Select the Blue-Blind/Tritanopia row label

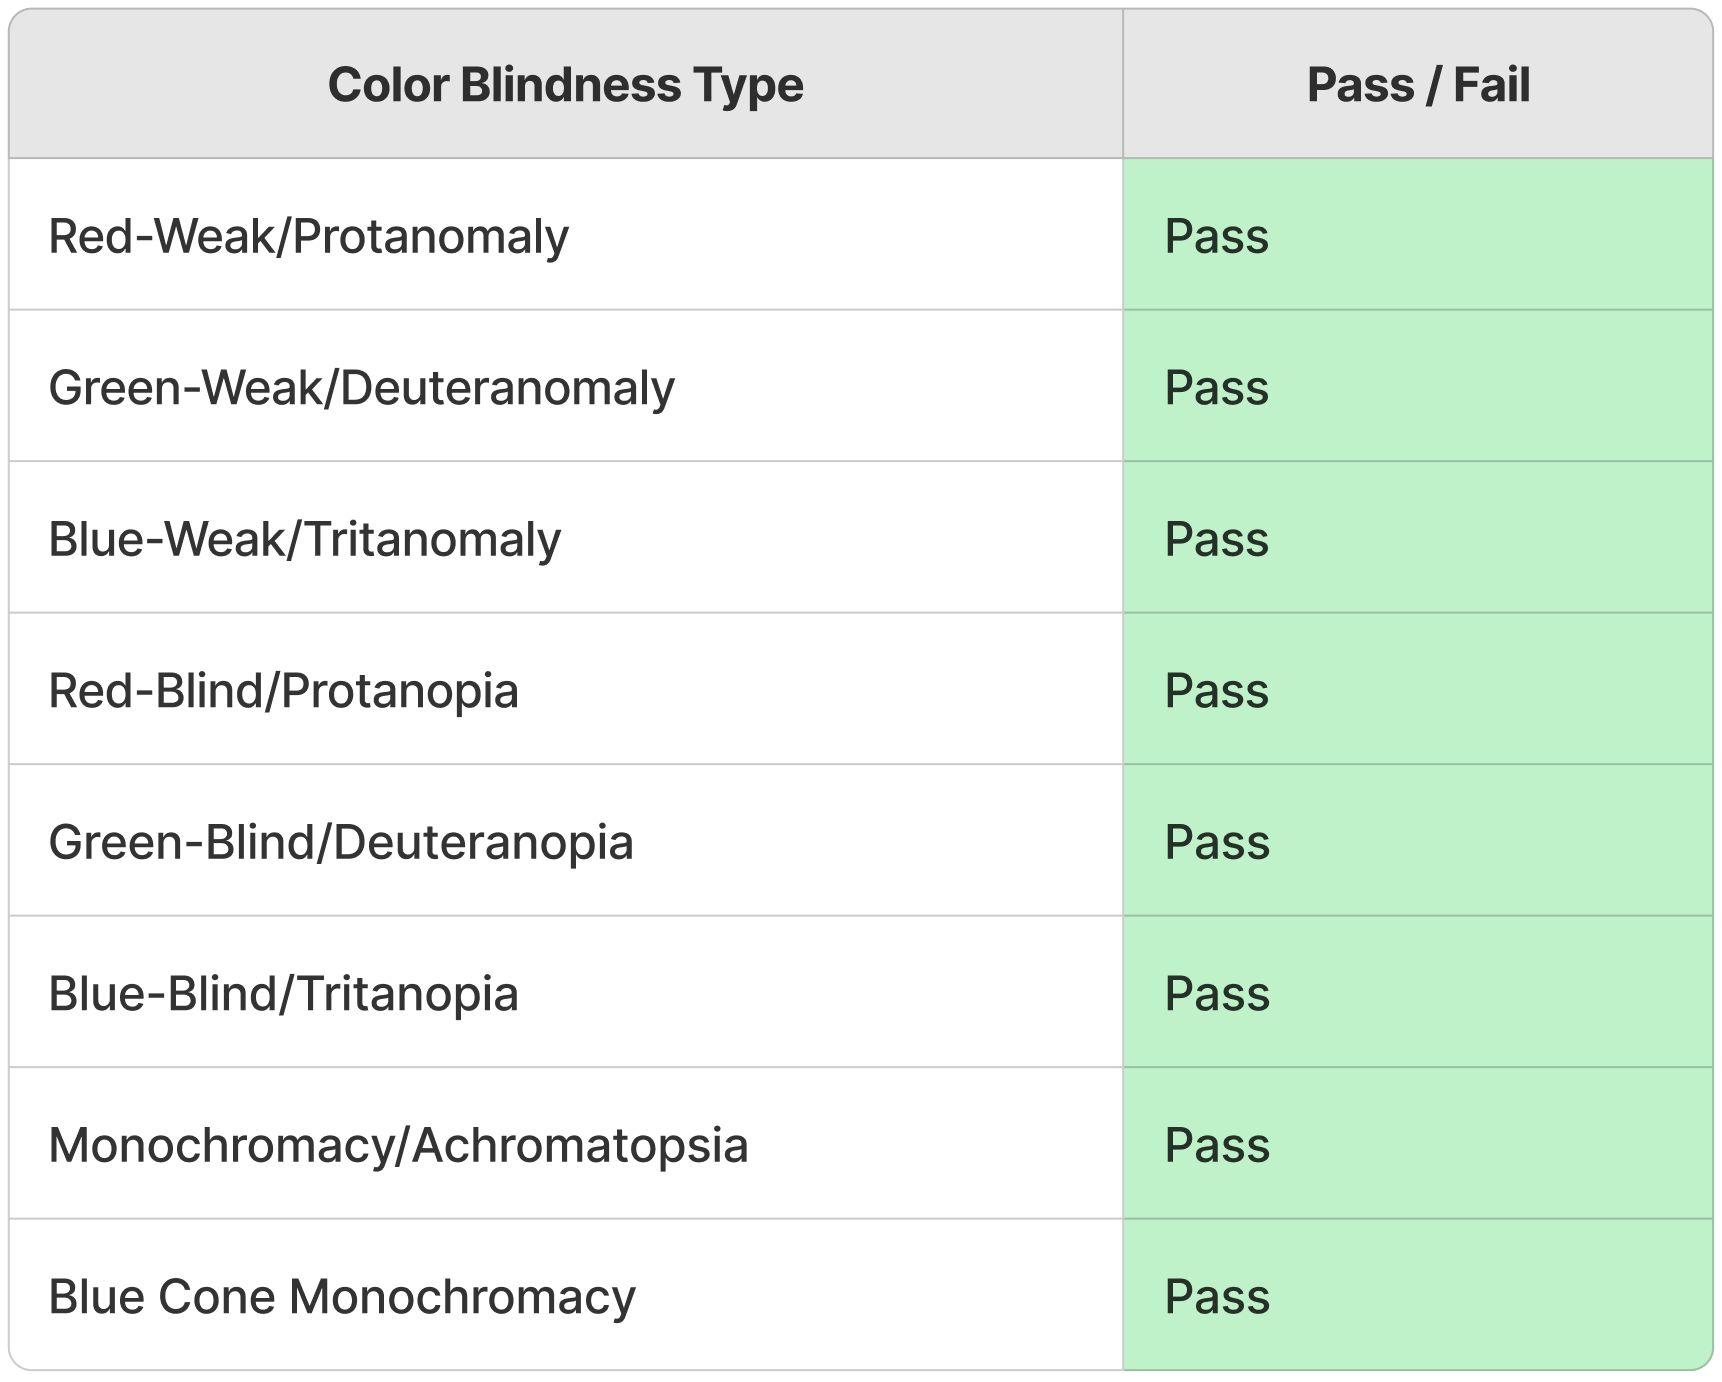283,994
